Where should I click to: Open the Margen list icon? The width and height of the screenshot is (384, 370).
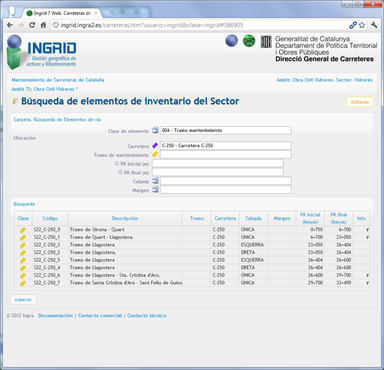(155, 190)
